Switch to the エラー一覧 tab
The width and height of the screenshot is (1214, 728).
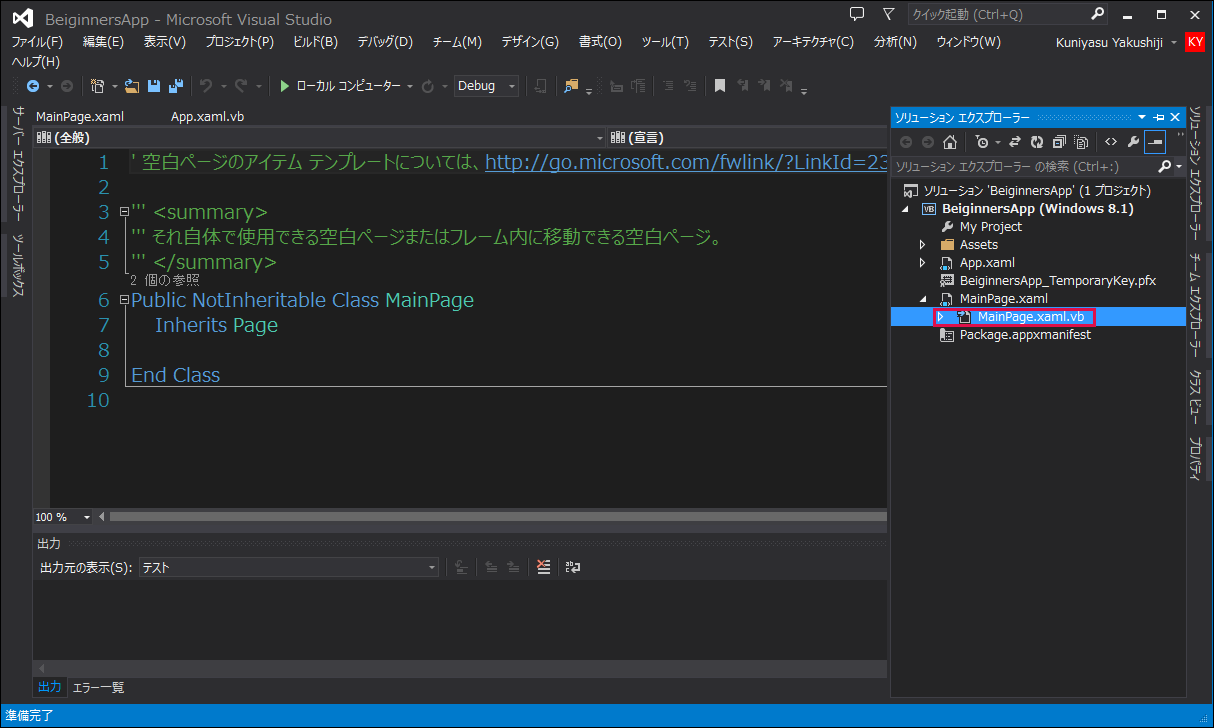click(98, 688)
